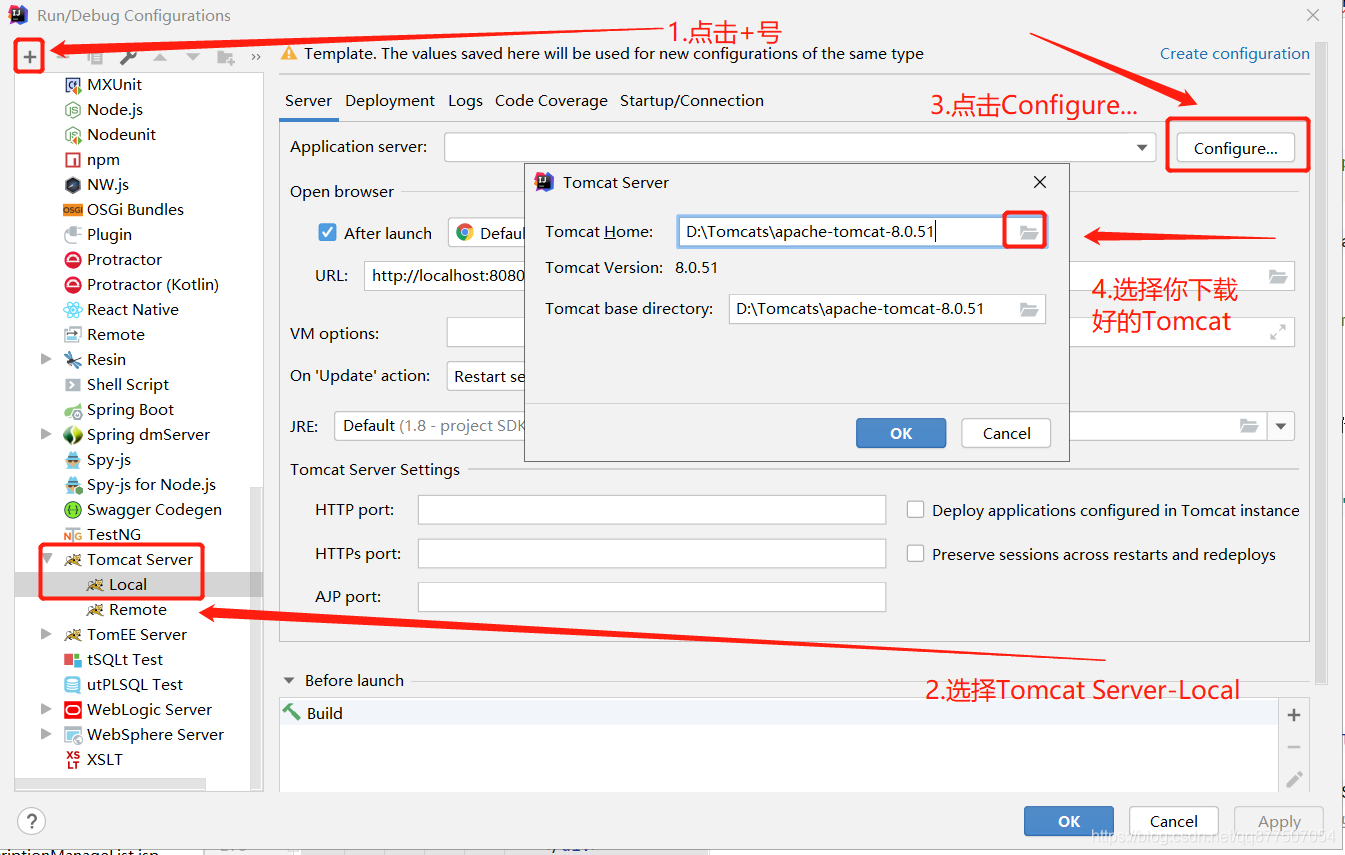Remove the selected Before launch task
The image size is (1345, 855).
1294,747
